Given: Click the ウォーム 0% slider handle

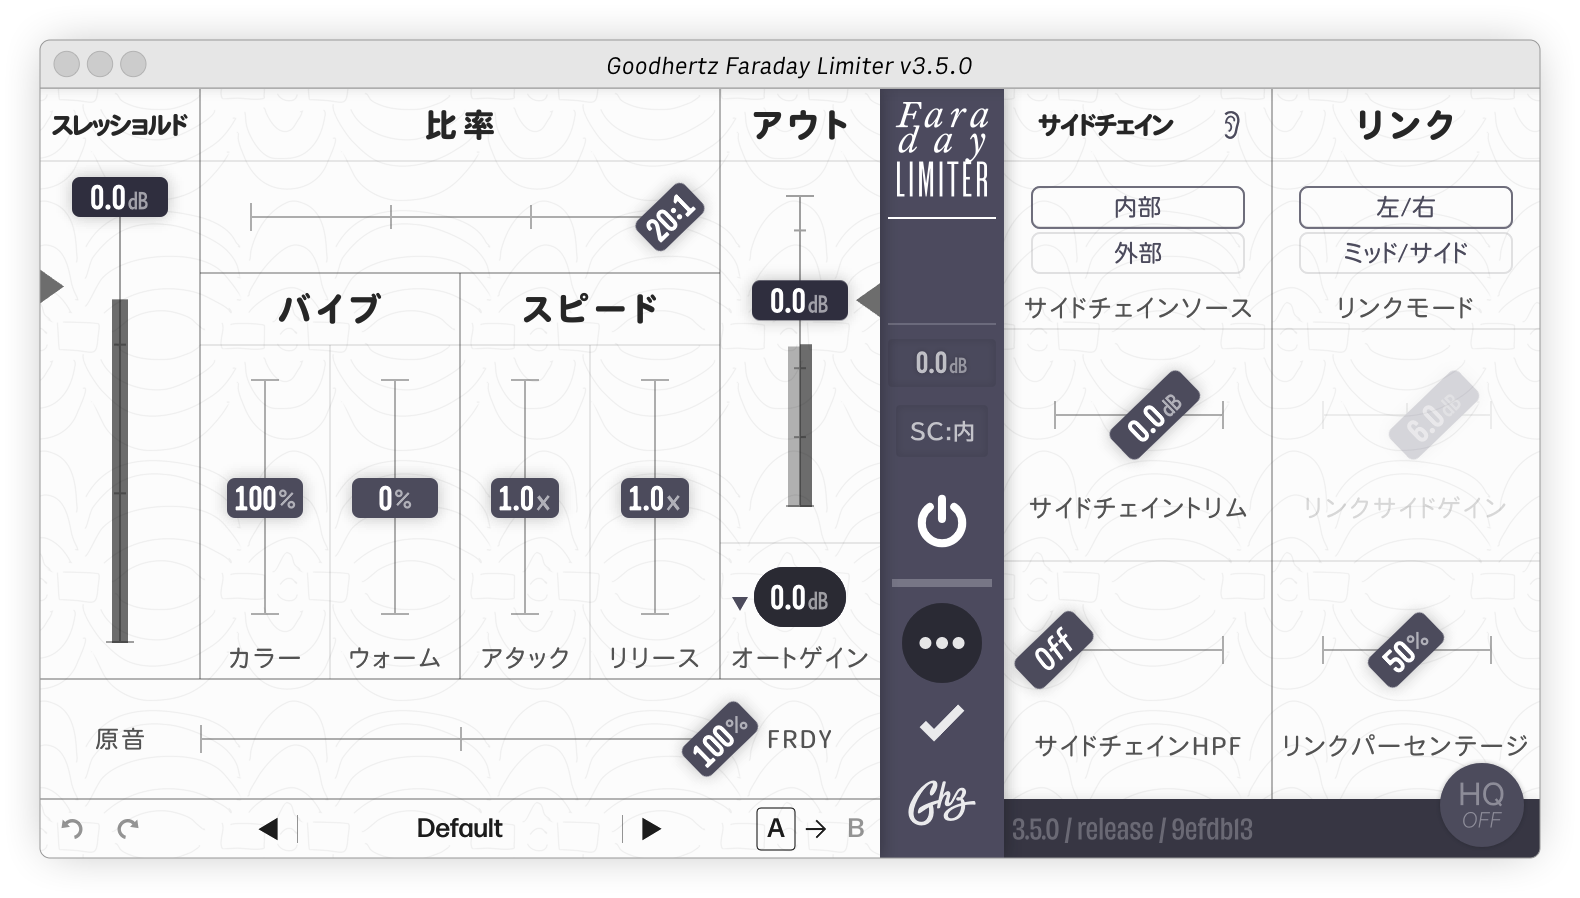Looking at the screenshot, I should [x=395, y=498].
